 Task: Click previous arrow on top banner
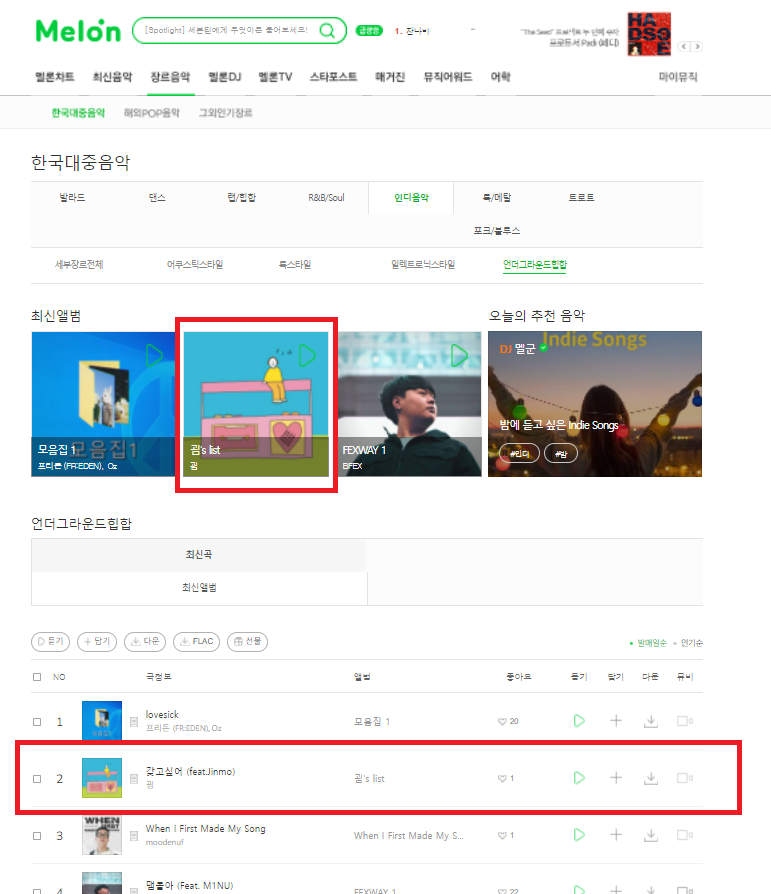tap(684, 47)
